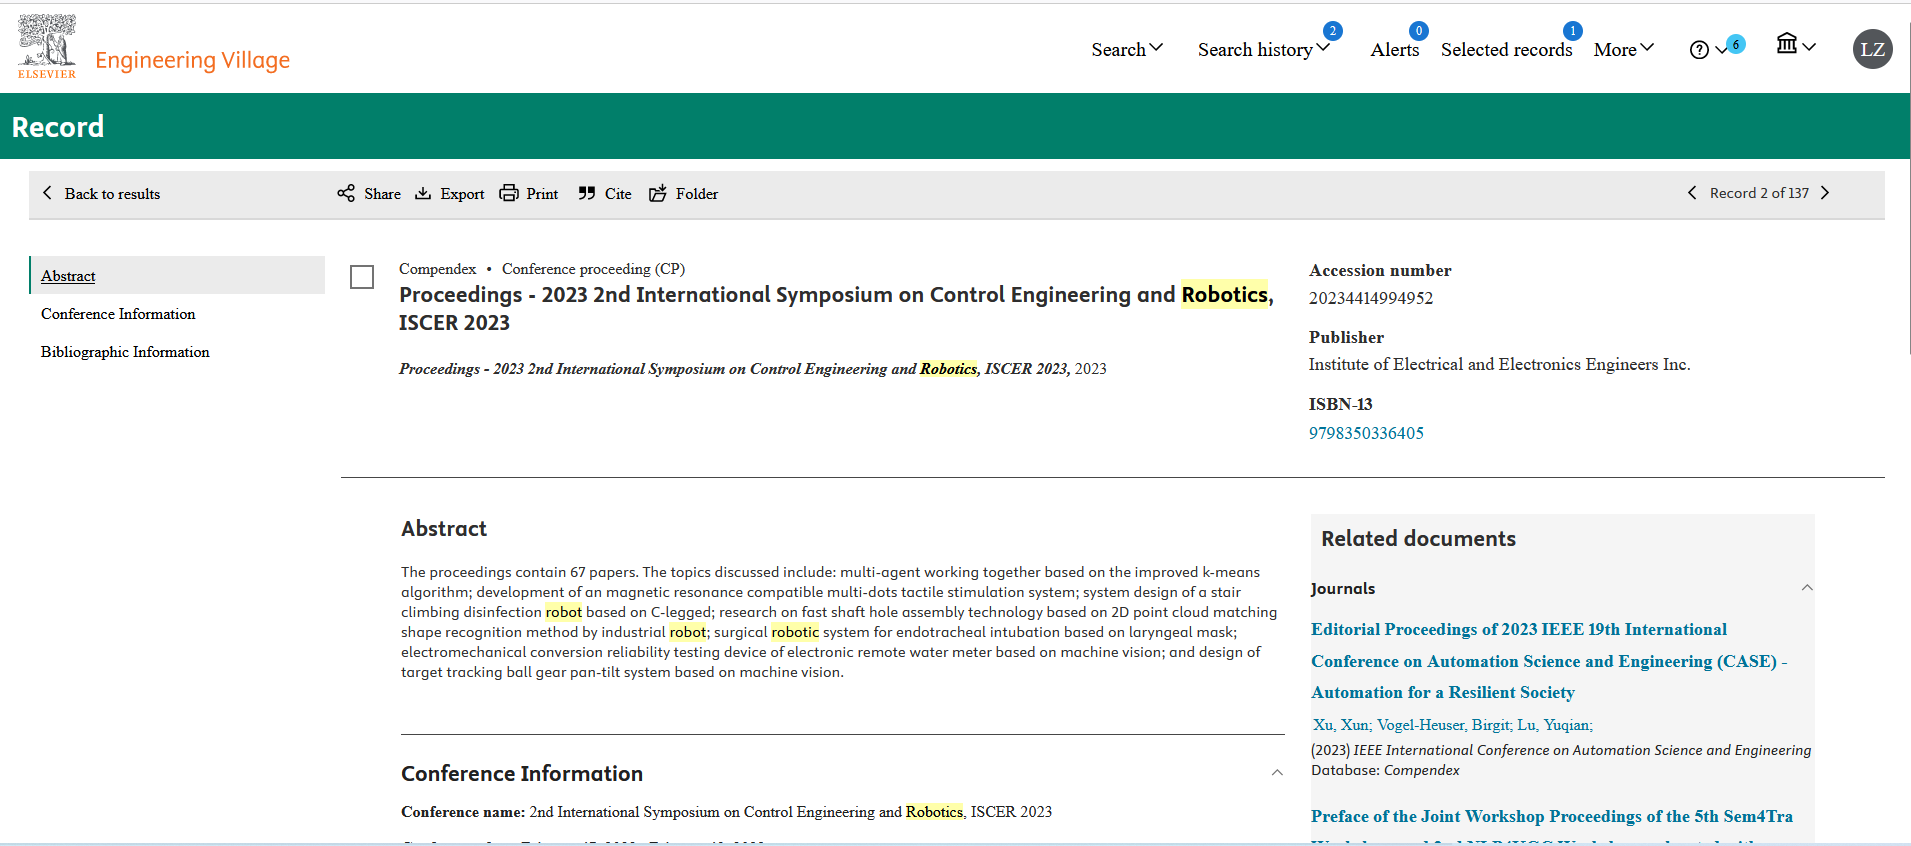The height and width of the screenshot is (846, 1911).
Task: Open ISBN-13 9798350336405 link
Action: click(1366, 433)
